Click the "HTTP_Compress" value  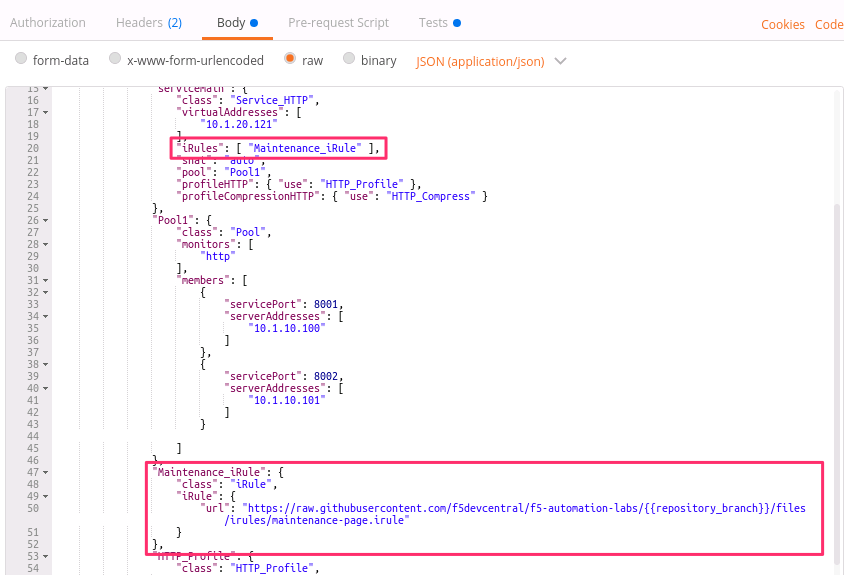pyautogui.click(x=431, y=196)
